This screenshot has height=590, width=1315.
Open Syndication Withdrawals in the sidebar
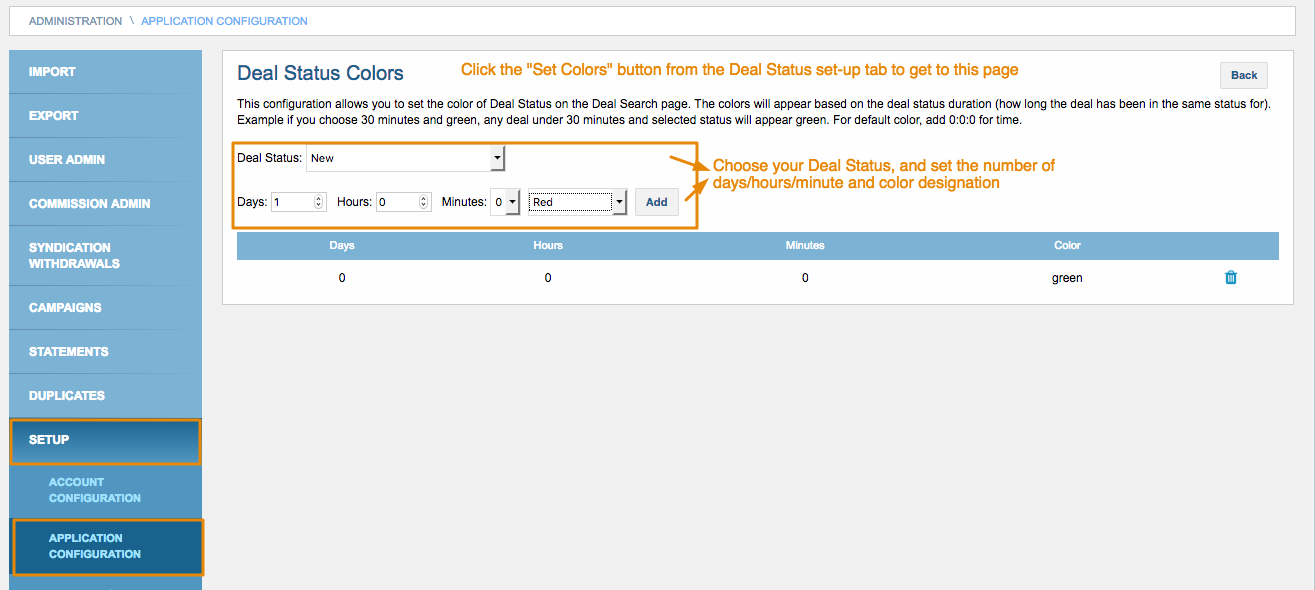click(x=105, y=256)
